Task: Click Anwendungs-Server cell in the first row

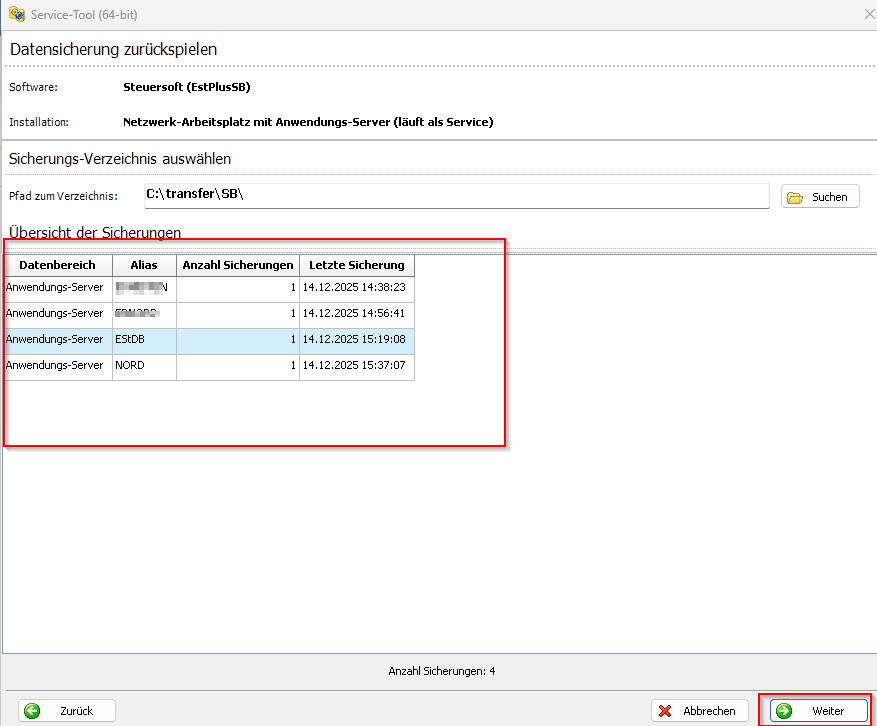Action: 55,288
